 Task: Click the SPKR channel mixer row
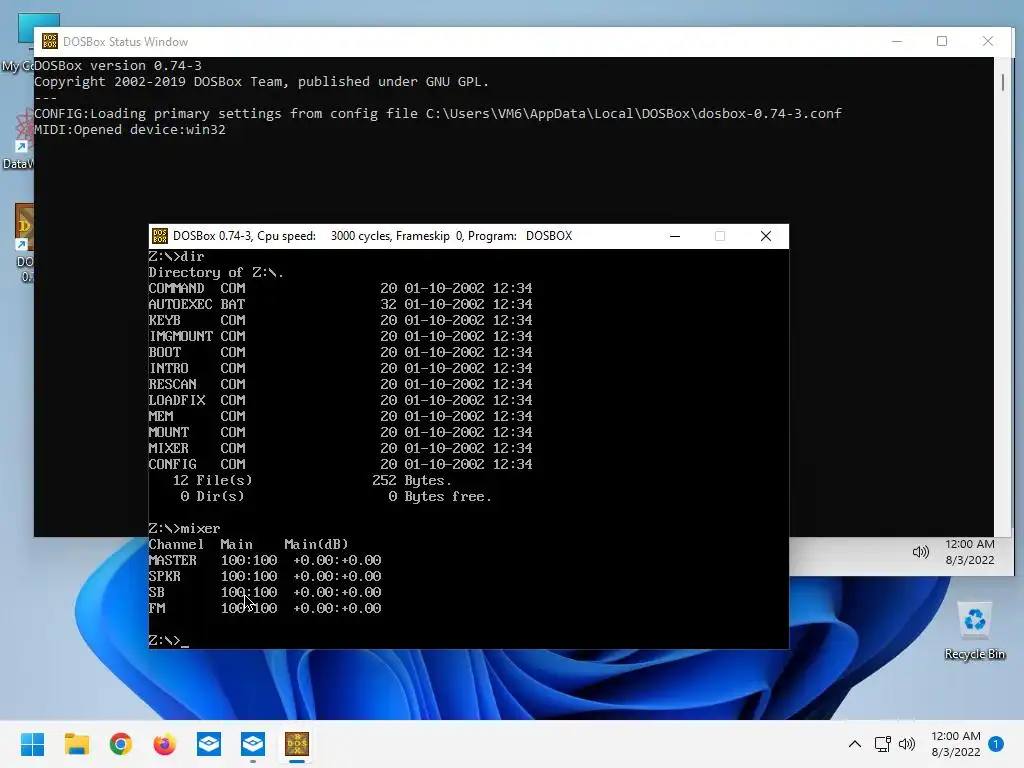coord(264,576)
